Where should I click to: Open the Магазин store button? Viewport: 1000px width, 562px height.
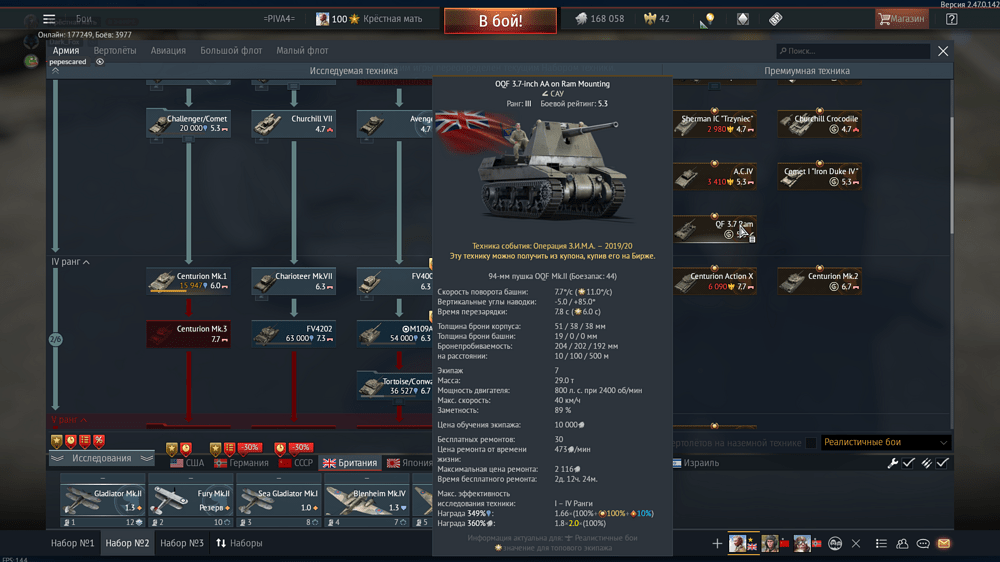902,19
